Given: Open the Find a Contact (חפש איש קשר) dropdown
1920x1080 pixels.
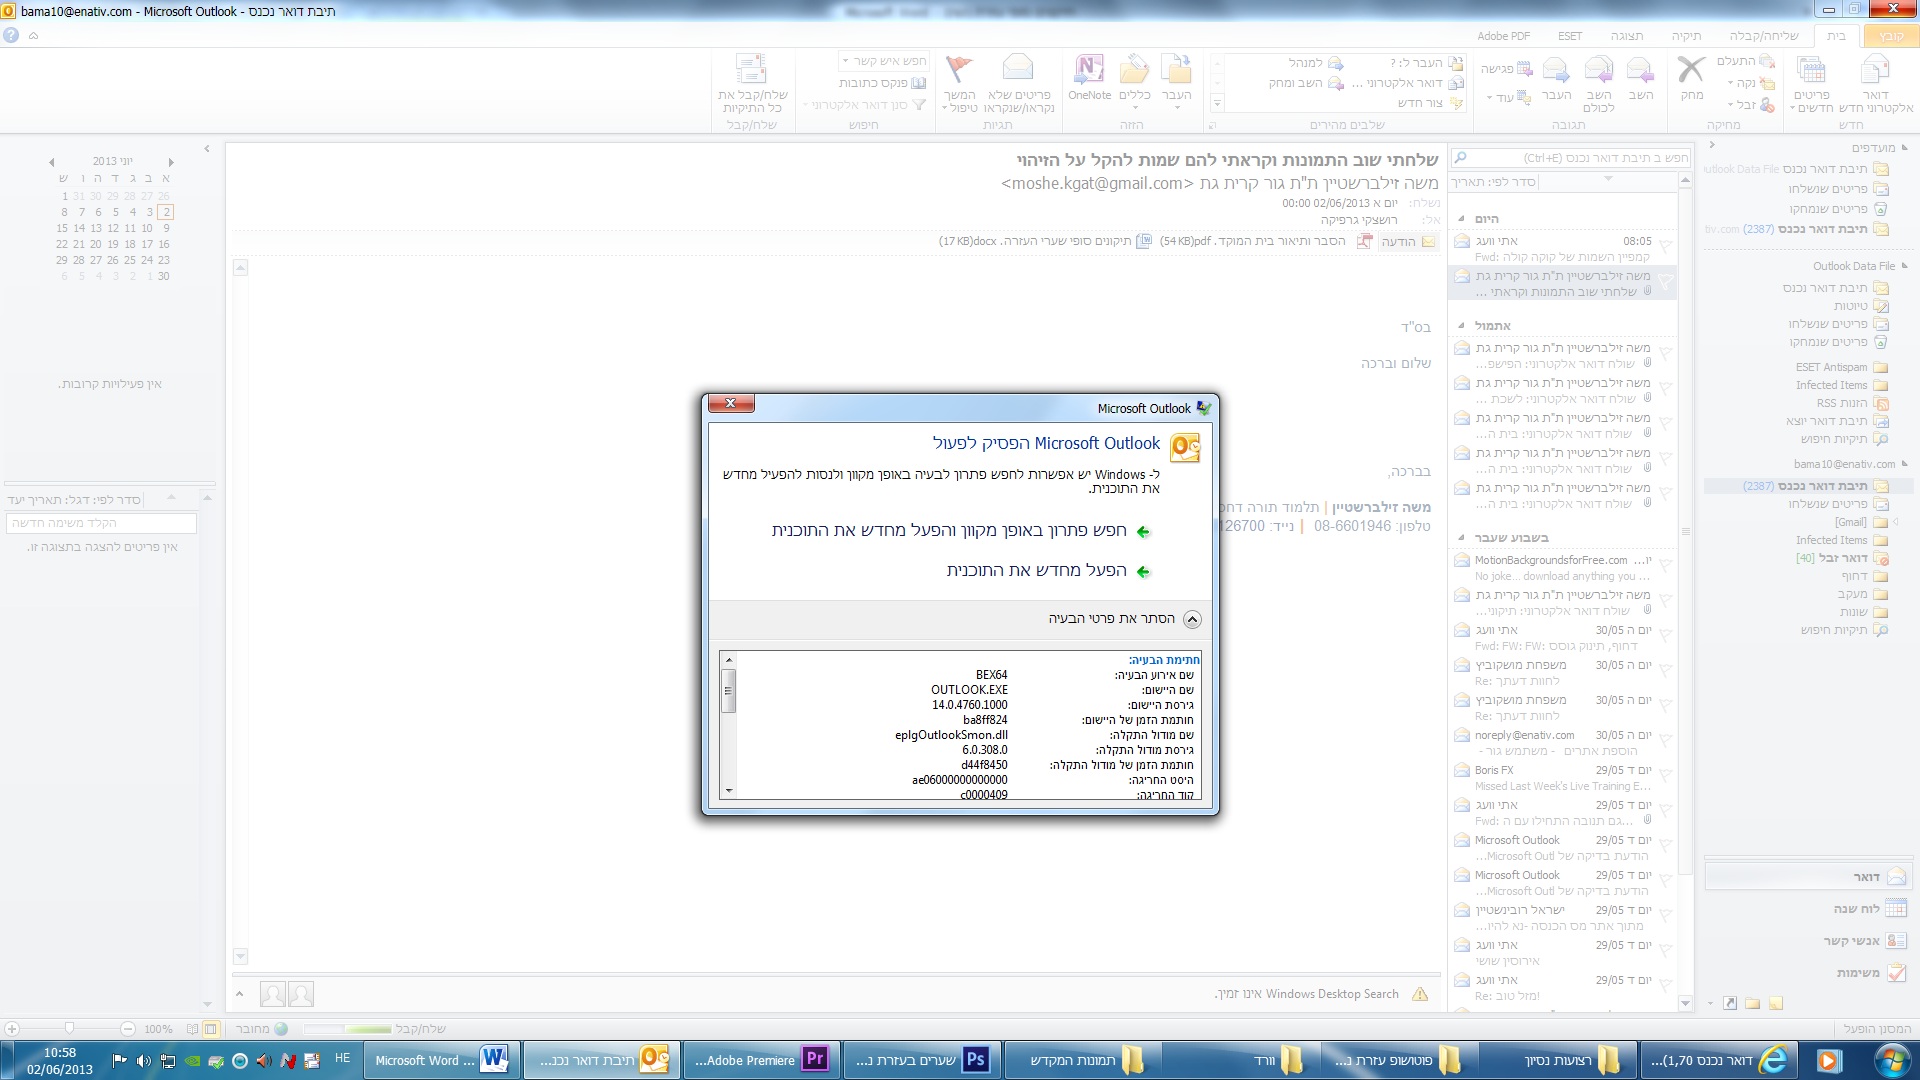Looking at the screenshot, I should tap(845, 61).
